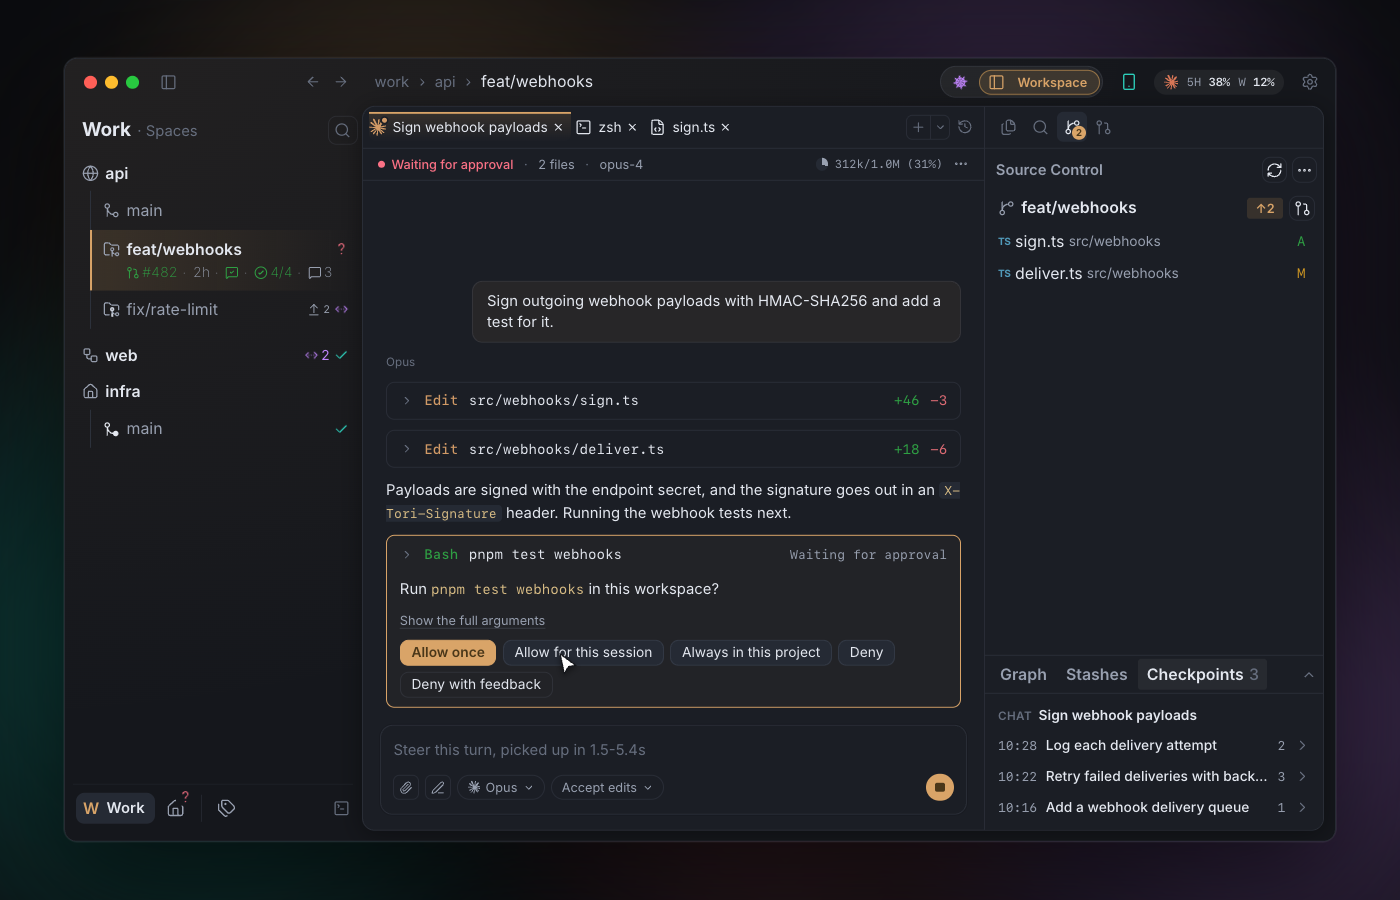1400x900 pixels.
Task: Open the Opus model dropdown
Action: click(x=501, y=788)
